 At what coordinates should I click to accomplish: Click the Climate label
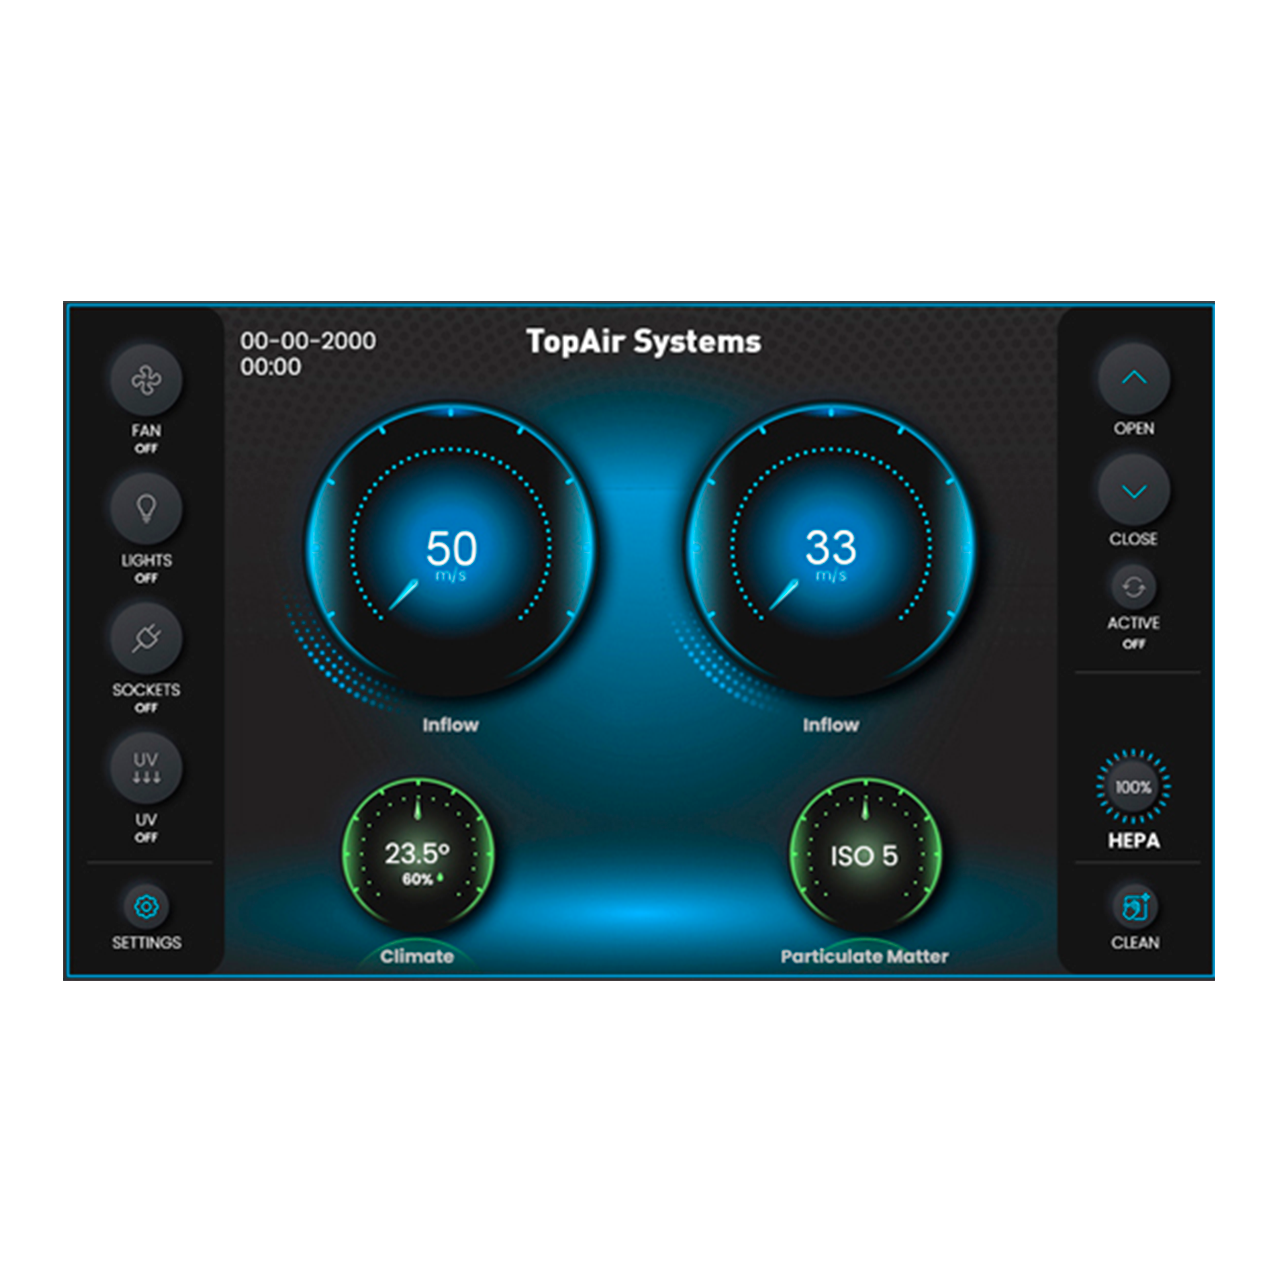point(417,957)
